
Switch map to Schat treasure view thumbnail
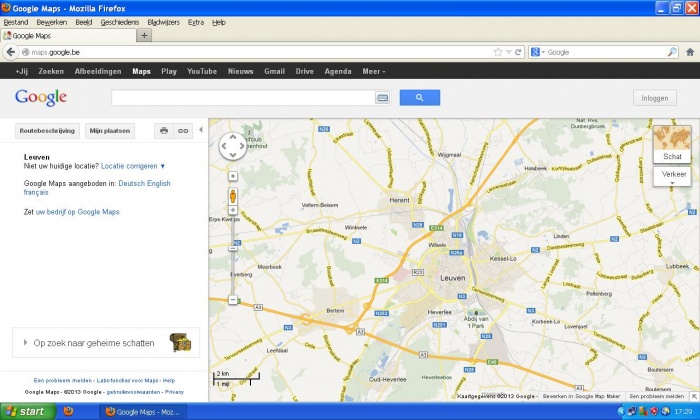click(672, 144)
